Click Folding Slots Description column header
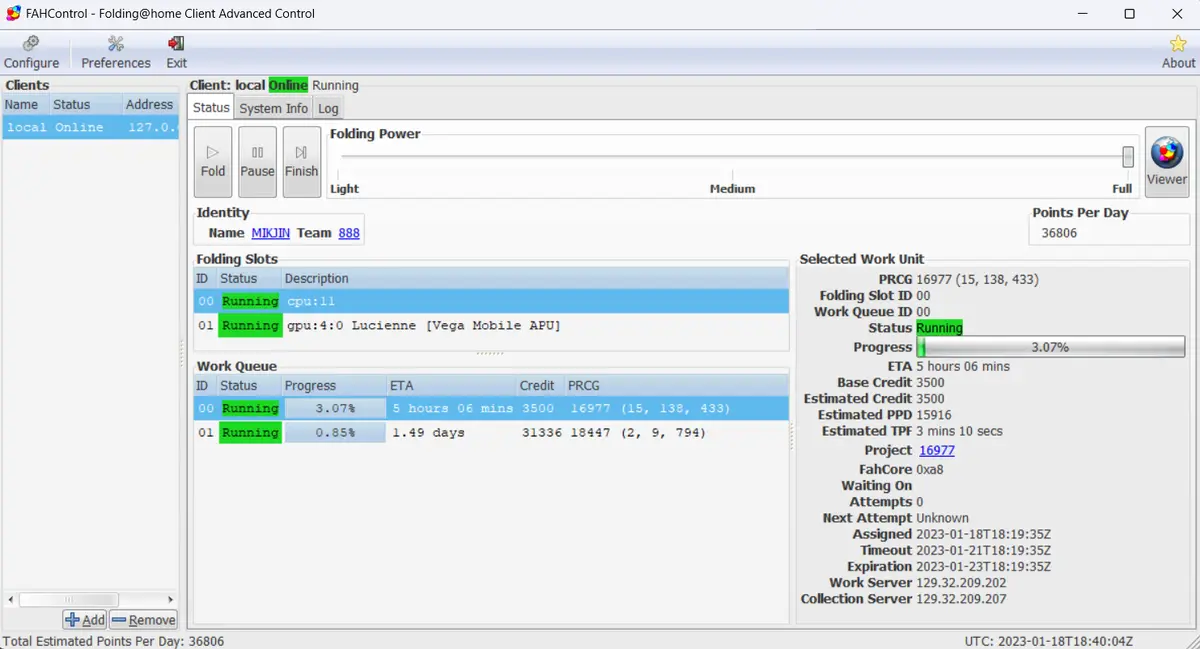 click(535, 278)
